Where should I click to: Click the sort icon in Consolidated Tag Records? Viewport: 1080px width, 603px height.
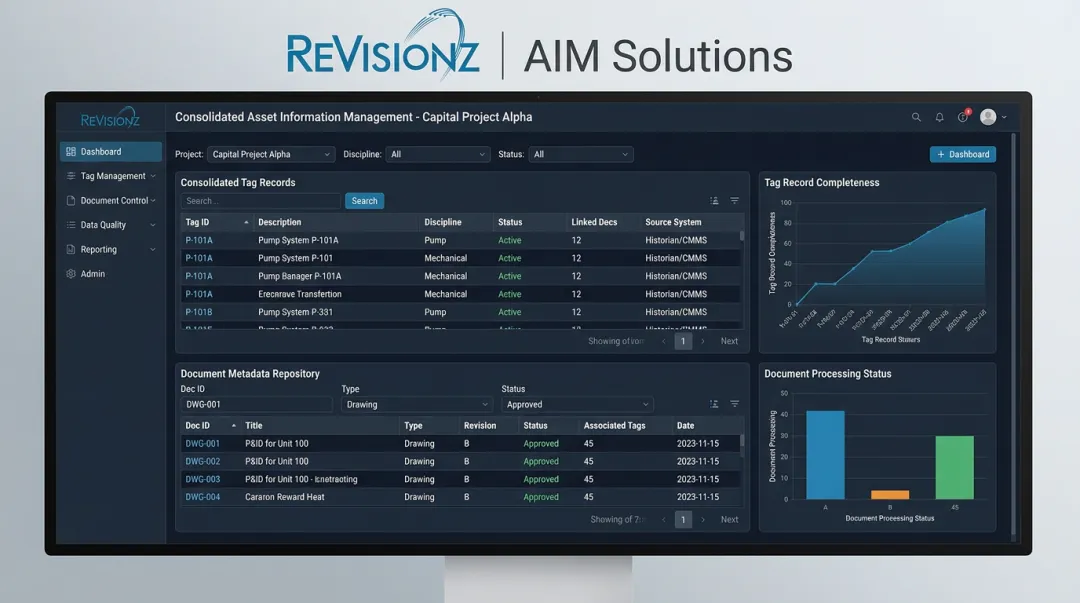click(714, 201)
